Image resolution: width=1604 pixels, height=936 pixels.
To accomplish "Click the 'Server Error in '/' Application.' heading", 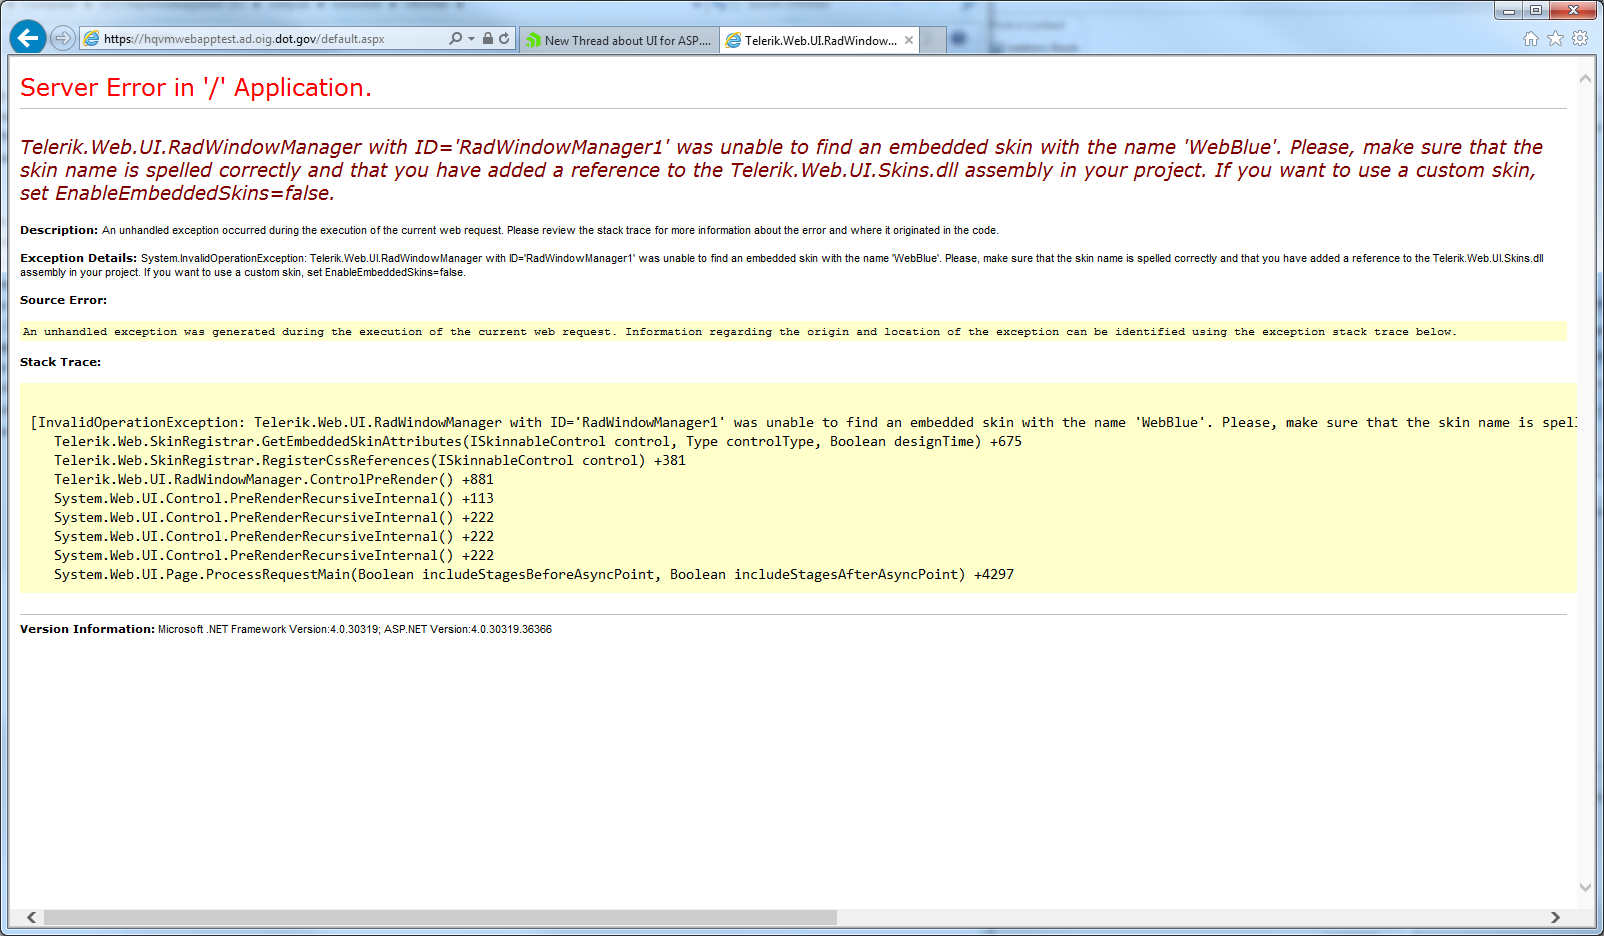I will point(196,88).
